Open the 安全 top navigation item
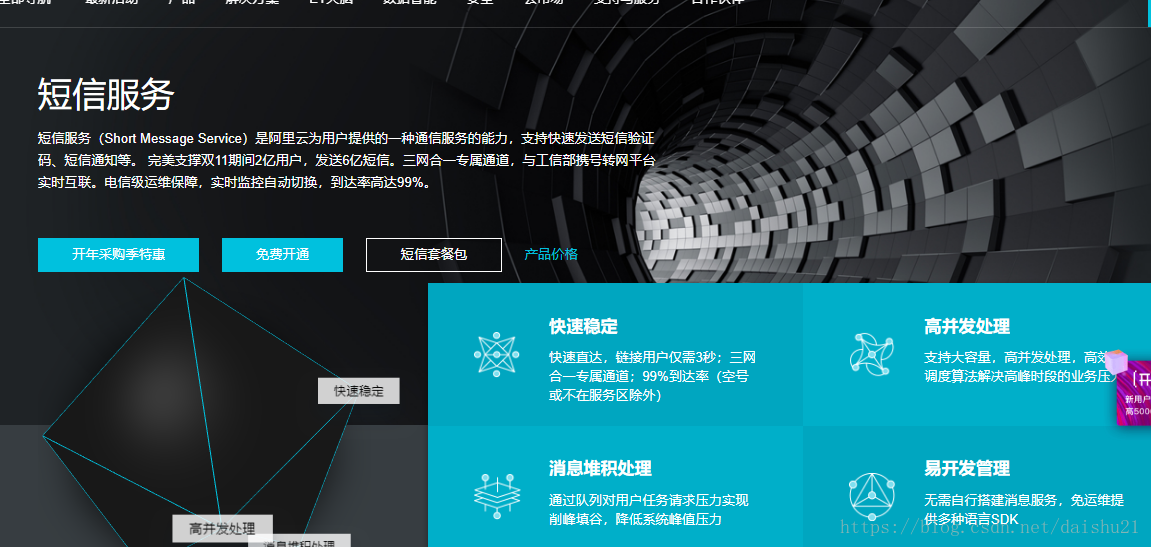The width and height of the screenshot is (1151, 547). coord(480,2)
